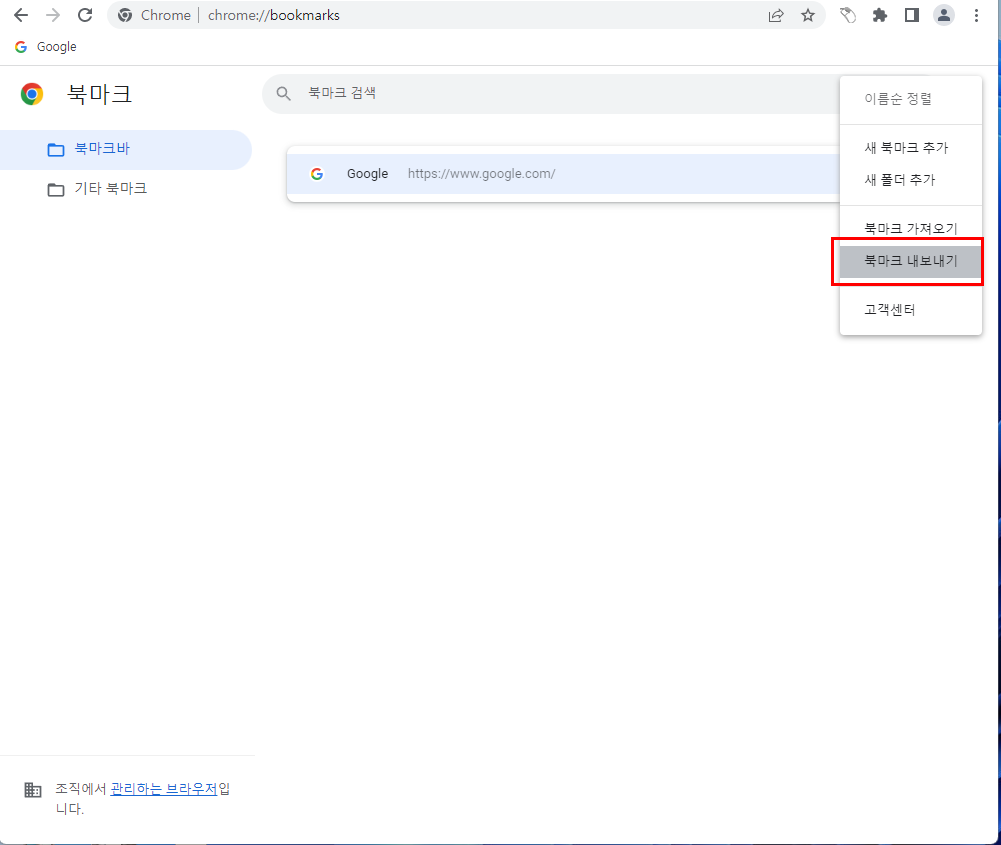Click the chrome://bookmarks address bar text
Image resolution: width=1001 pixels, height=845 pixels.
(274, 15)
